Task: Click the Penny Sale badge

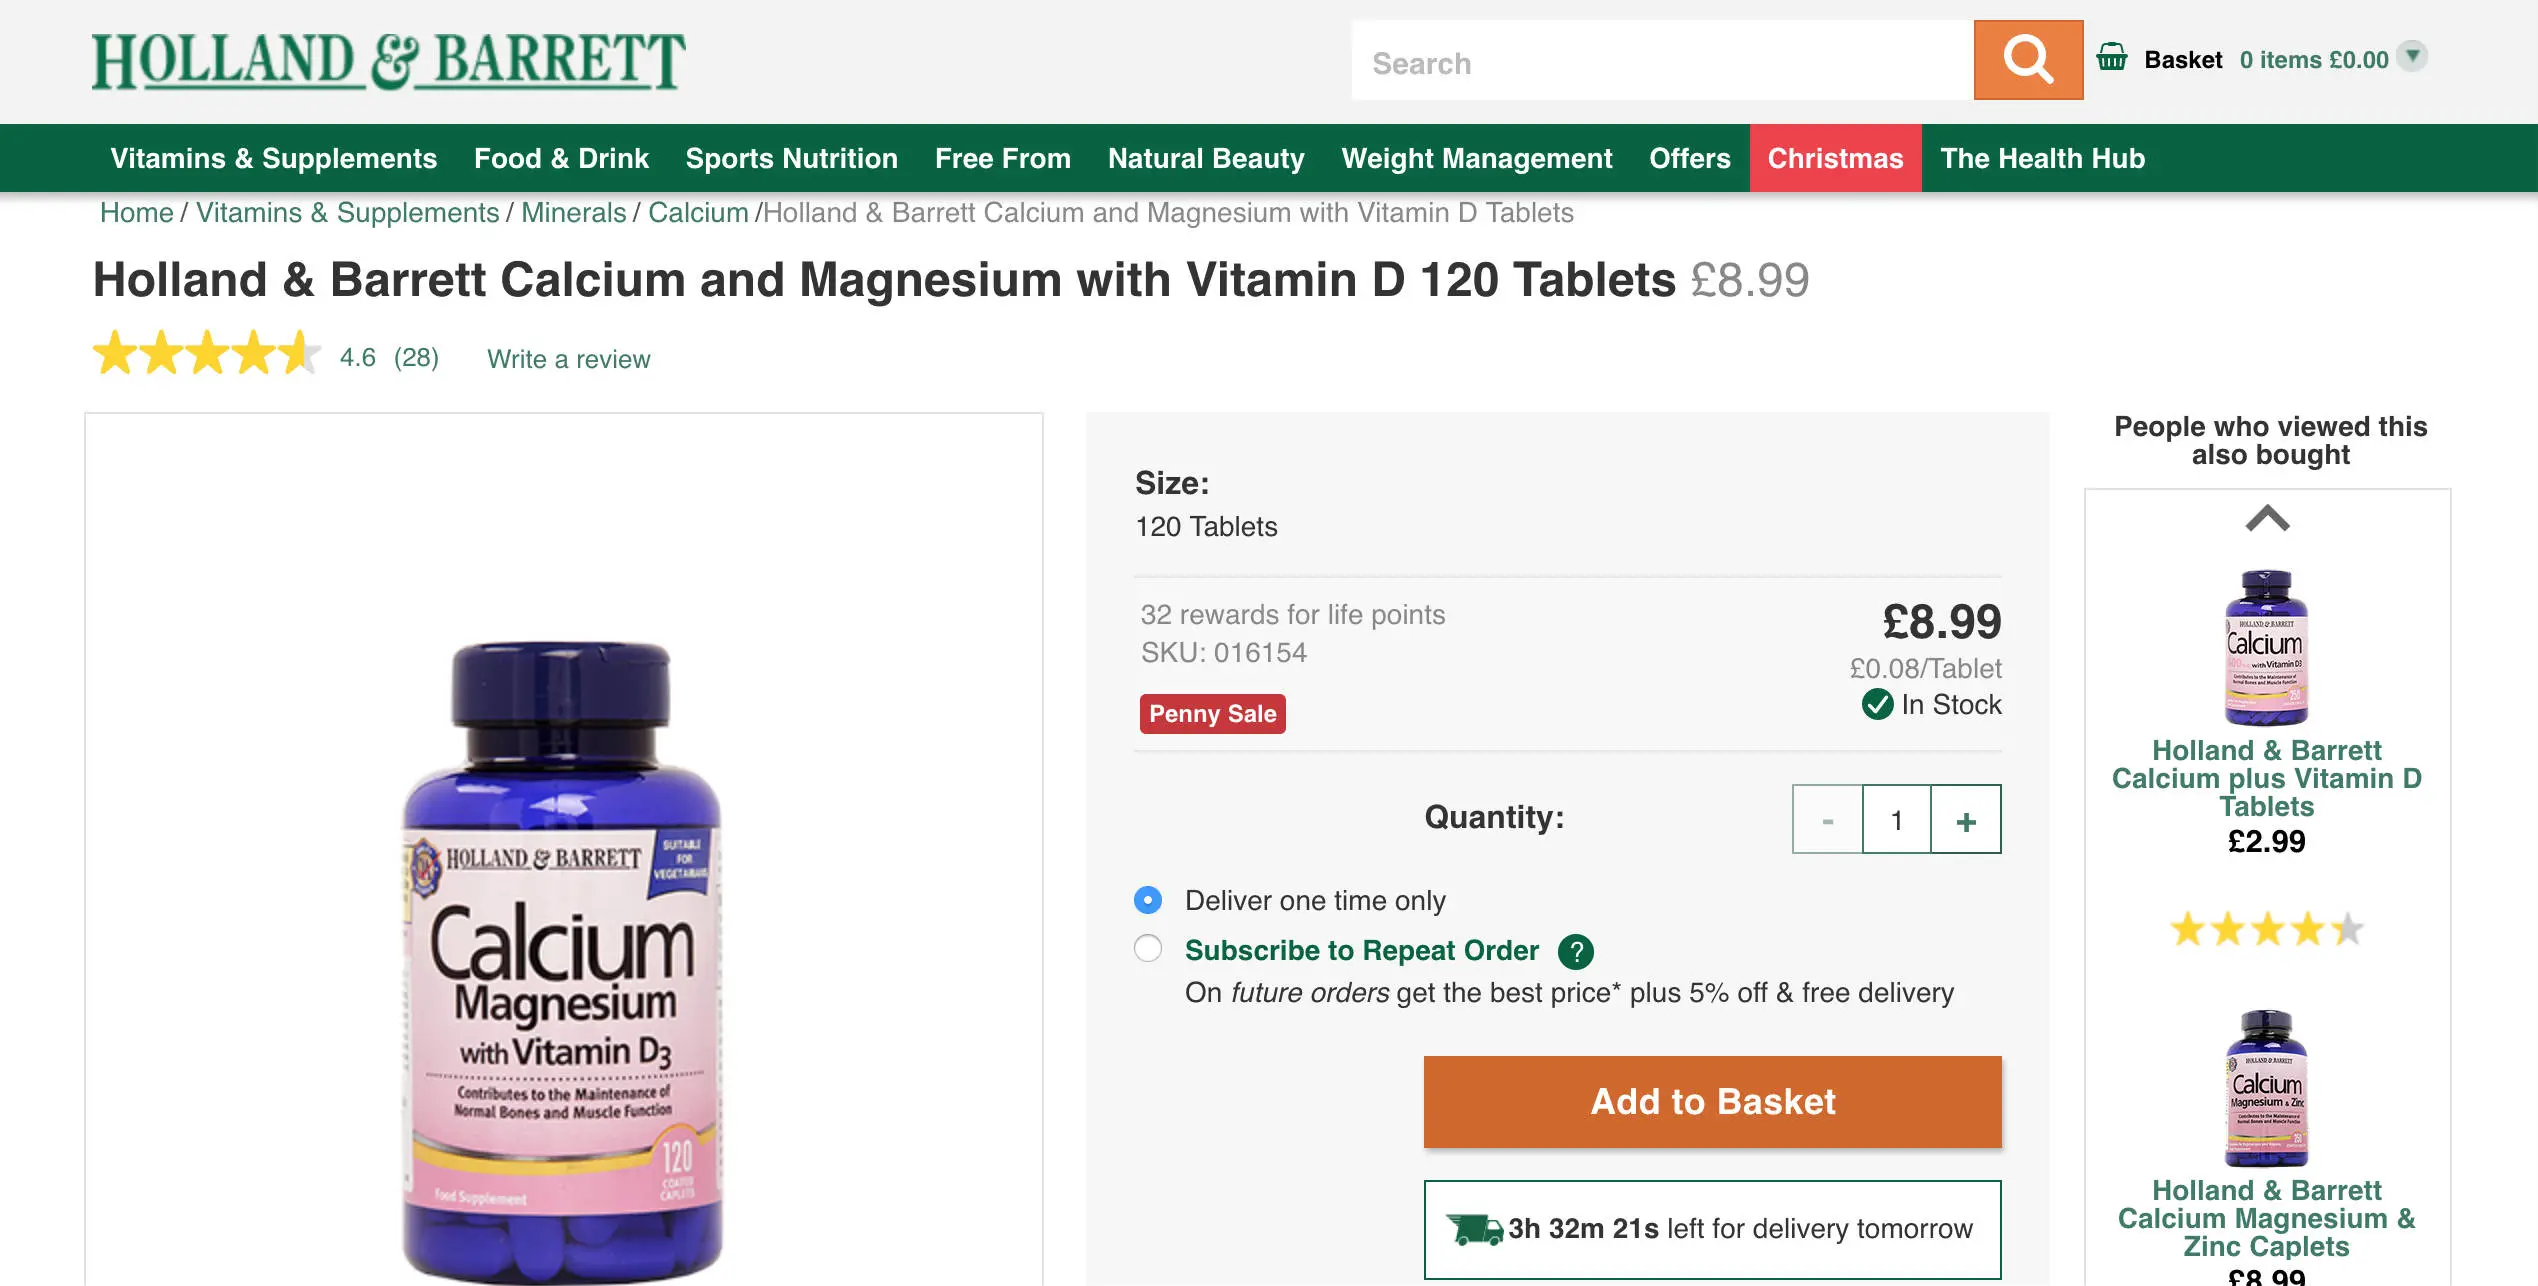Action: (x=1212, y=714)
